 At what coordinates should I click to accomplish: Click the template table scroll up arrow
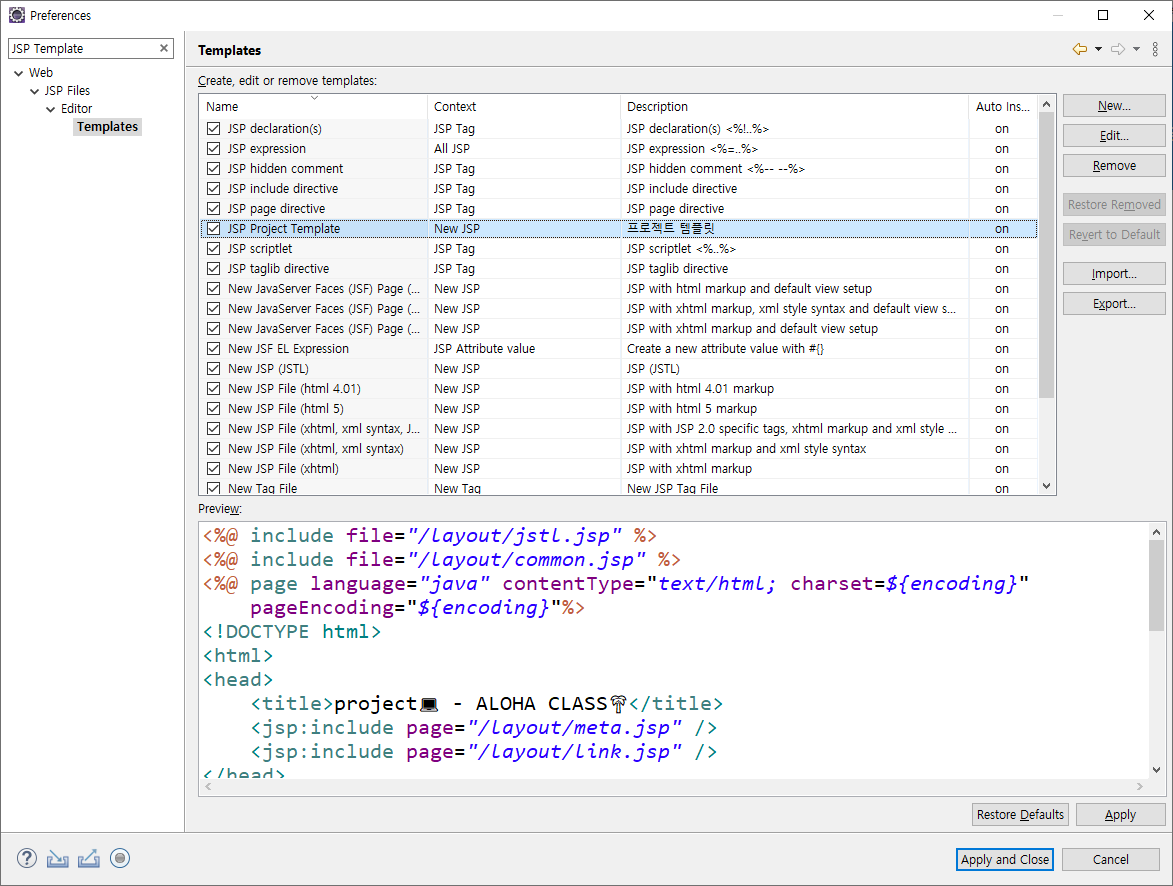click(x=1047, y=104)
